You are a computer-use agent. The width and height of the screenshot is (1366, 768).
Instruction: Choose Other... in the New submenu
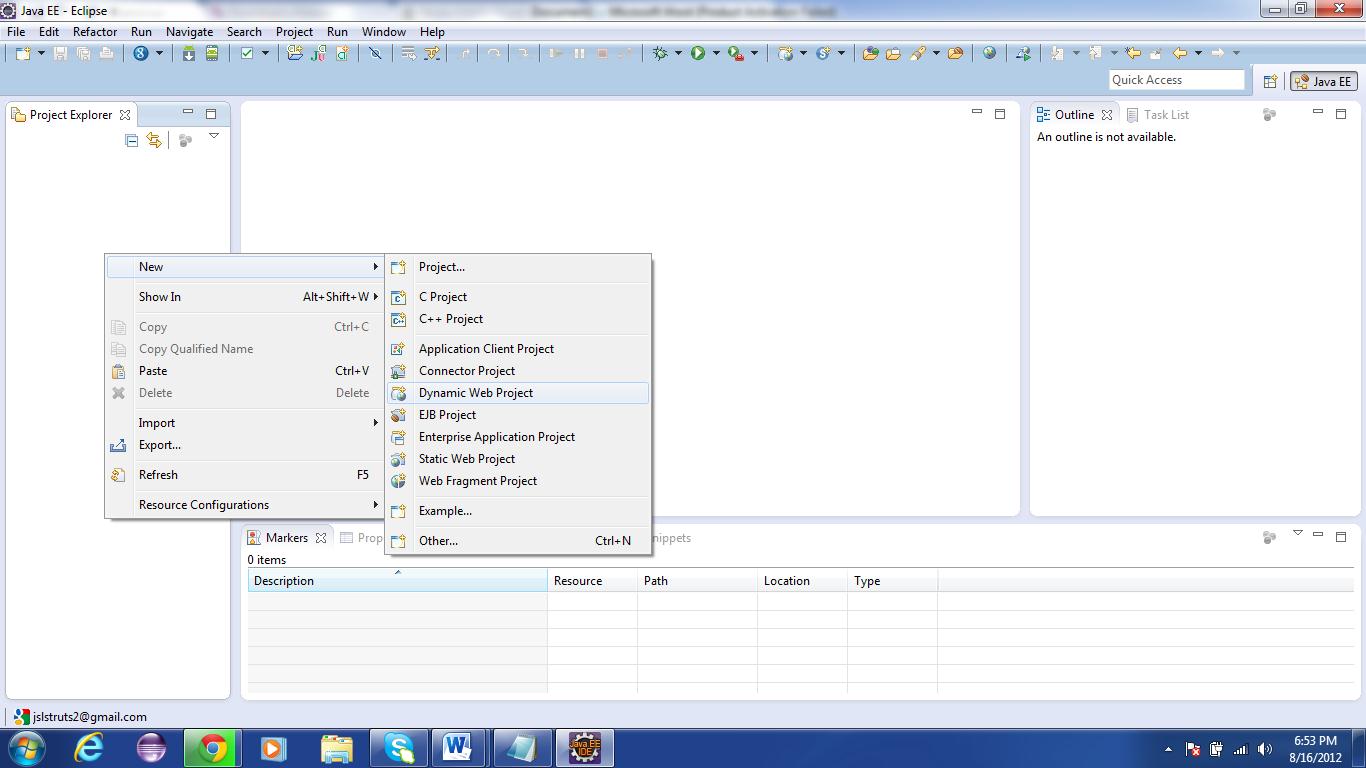518,541
